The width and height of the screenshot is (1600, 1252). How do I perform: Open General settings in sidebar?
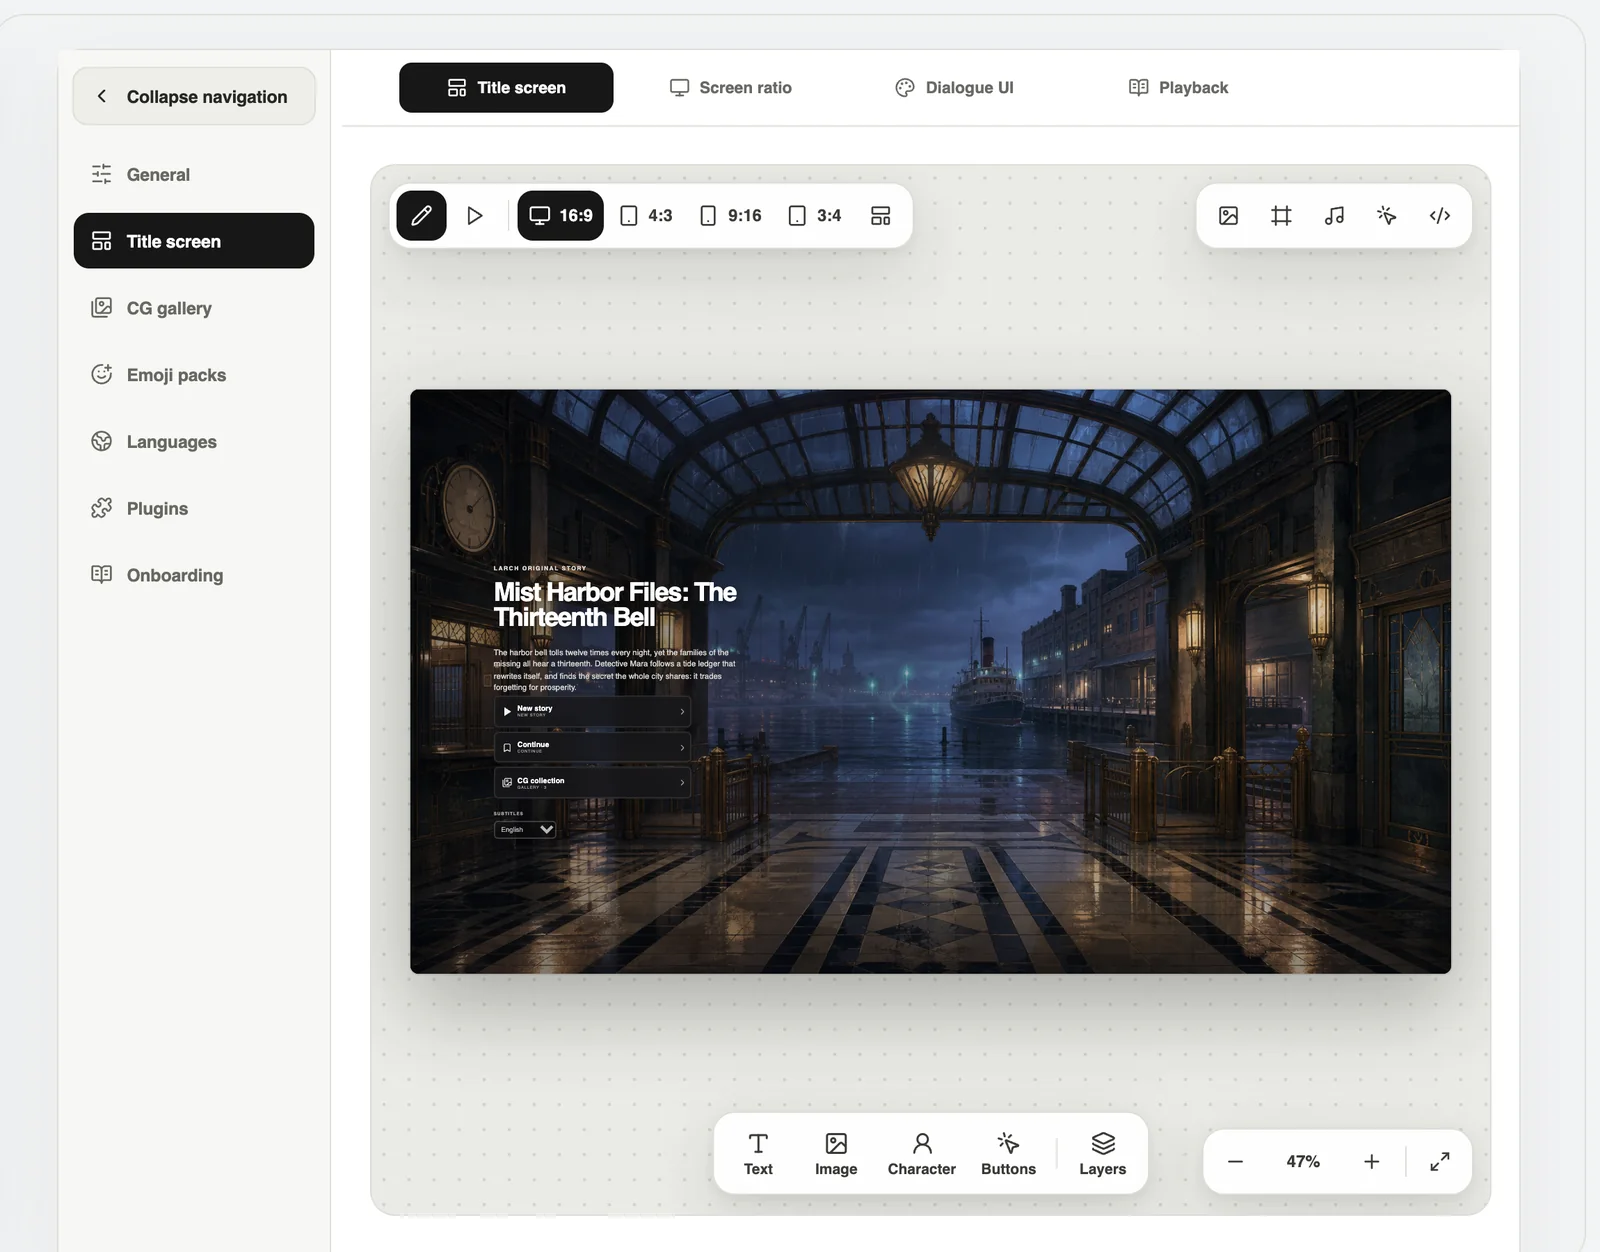[x=194, y=174]
